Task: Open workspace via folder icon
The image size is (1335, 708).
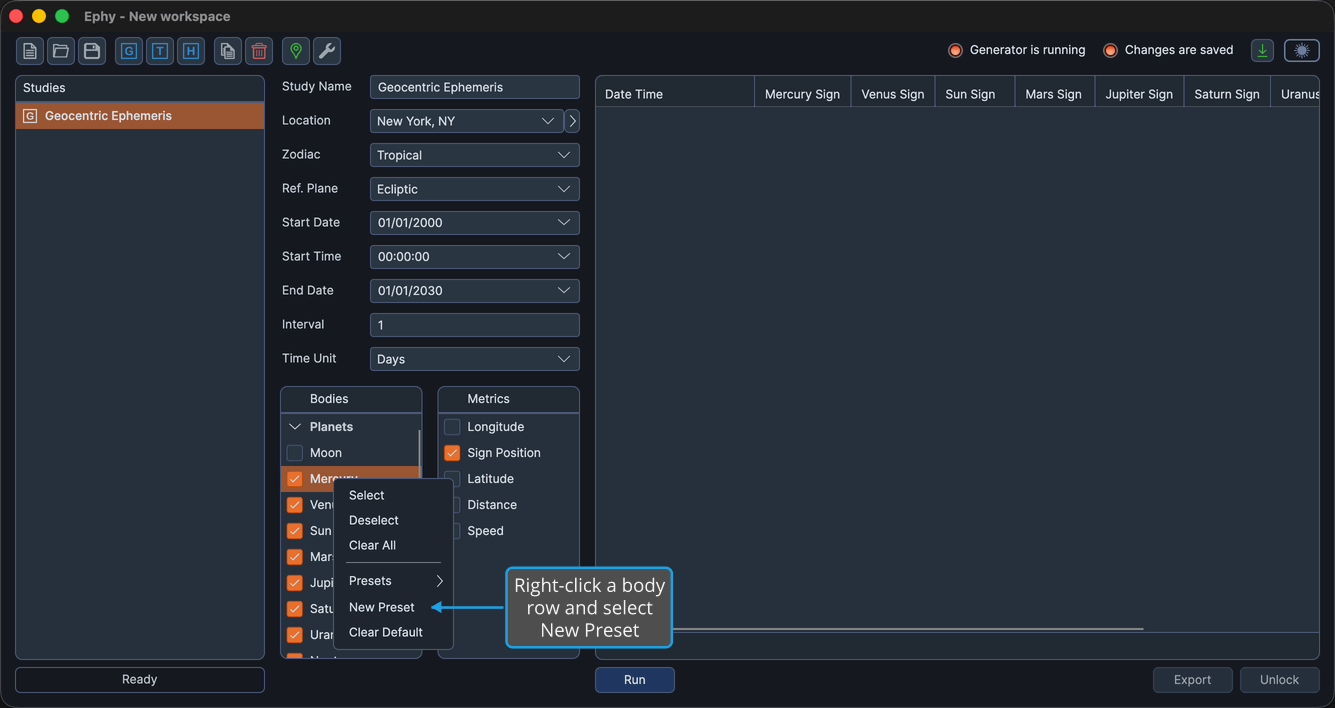Action: pyautogui.click(x=61, y=51)
